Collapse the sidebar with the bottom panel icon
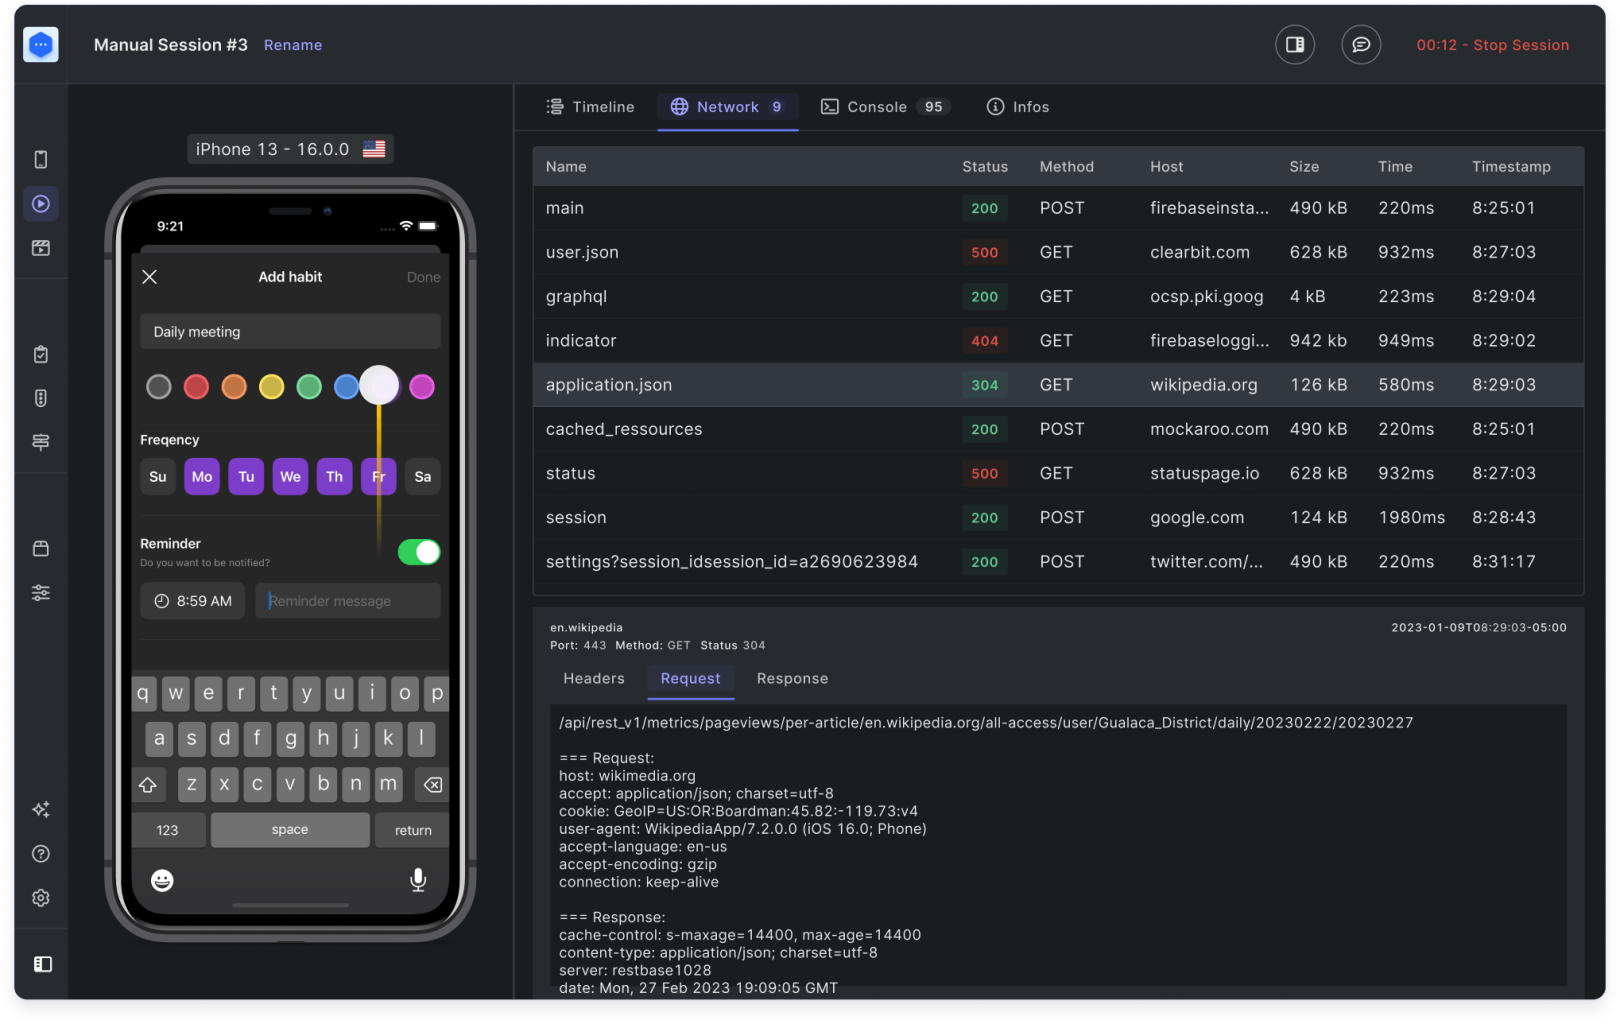Screen dimensions: 1620x1024 point(43,964)
